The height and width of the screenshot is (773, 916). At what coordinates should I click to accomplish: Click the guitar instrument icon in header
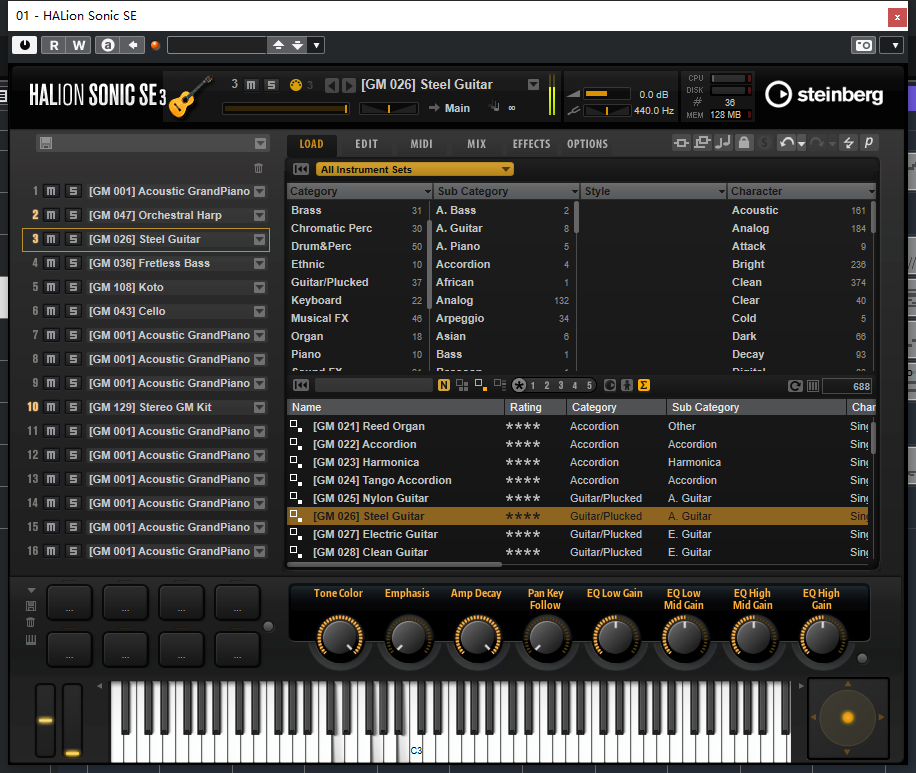[x=190, y=96]
